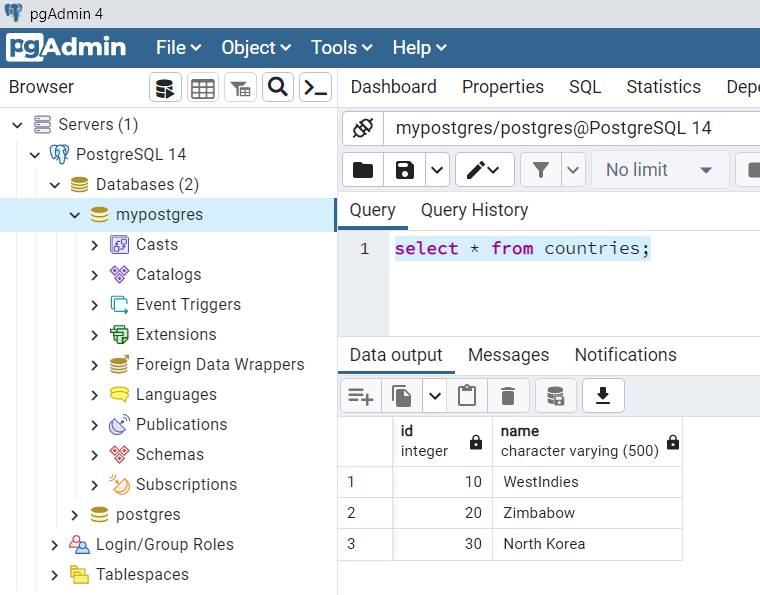Screen dimensions: 760x595
Task: Click the WestIndies cell
Action: (x=587, y=482)
